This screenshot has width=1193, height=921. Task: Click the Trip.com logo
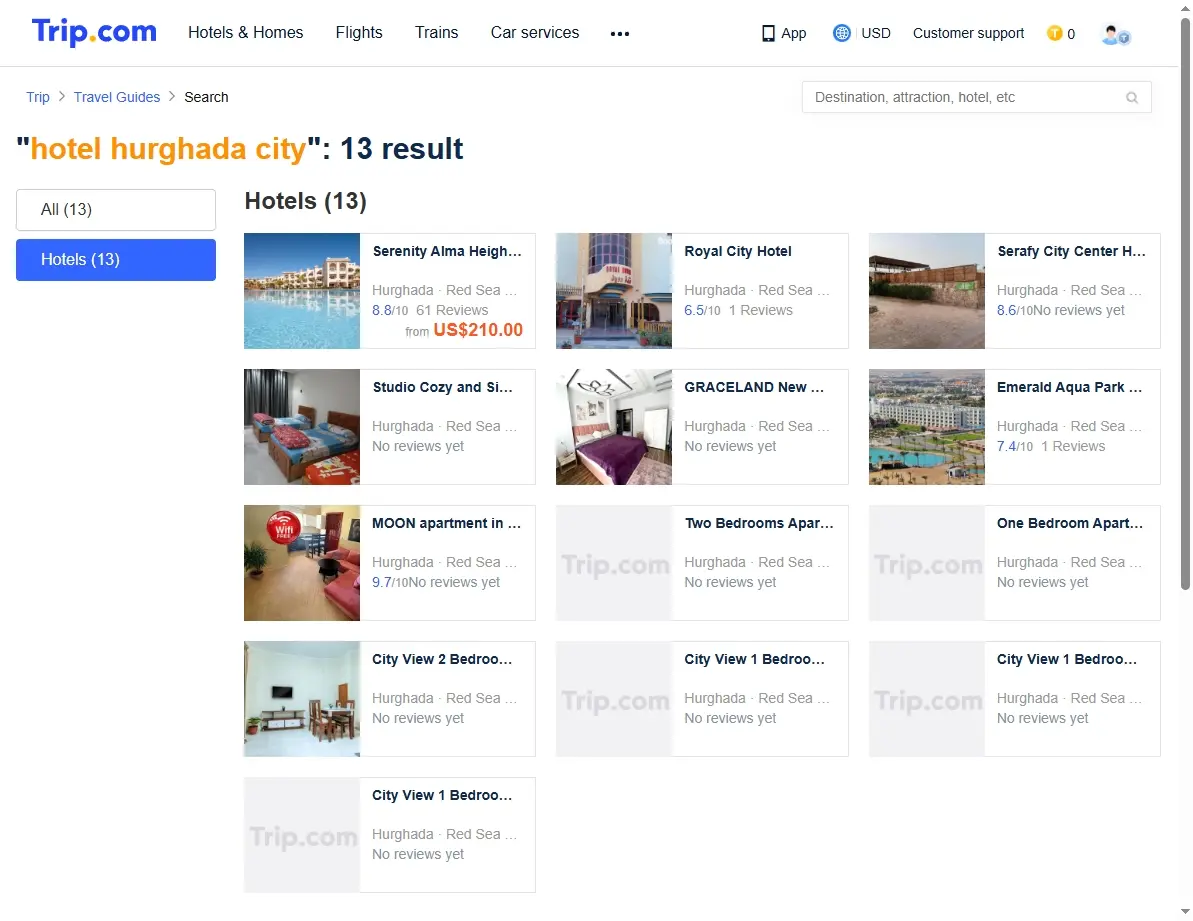tap(94, 32)
